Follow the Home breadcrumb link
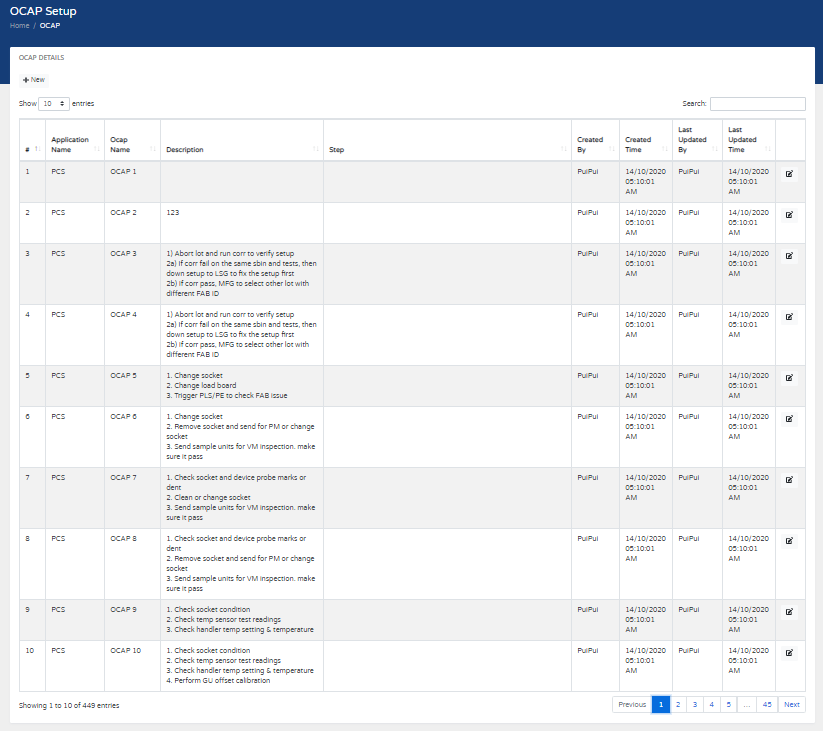 [19, 25]
